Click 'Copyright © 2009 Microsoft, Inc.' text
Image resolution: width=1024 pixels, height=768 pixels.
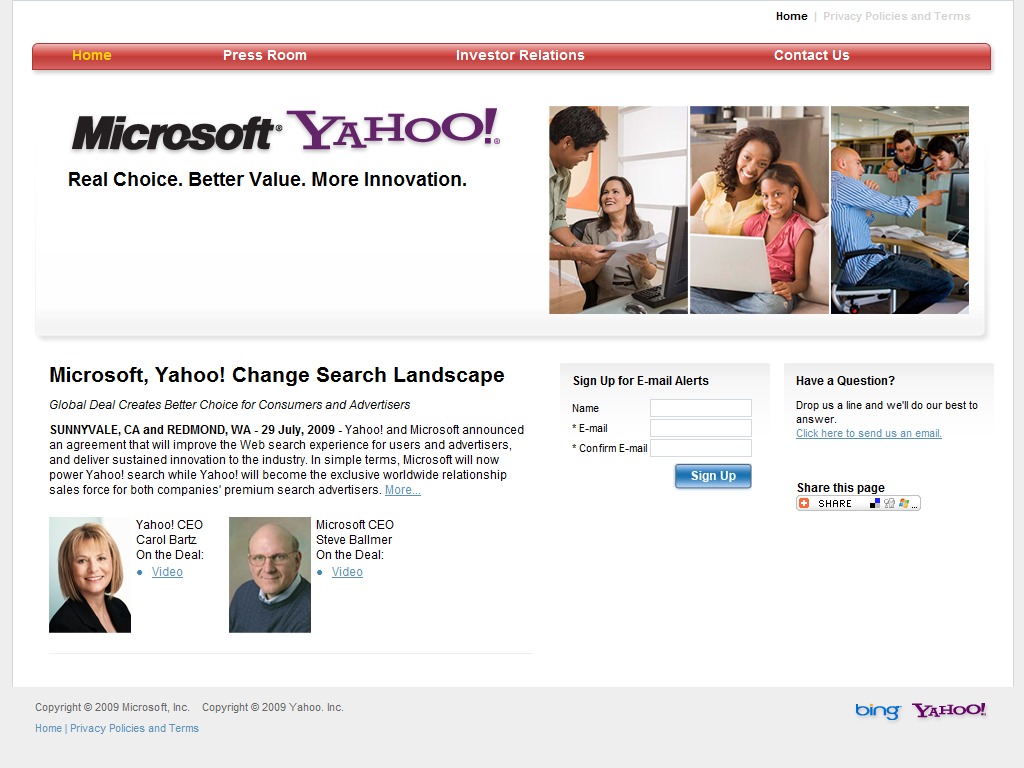click(112, 707)
